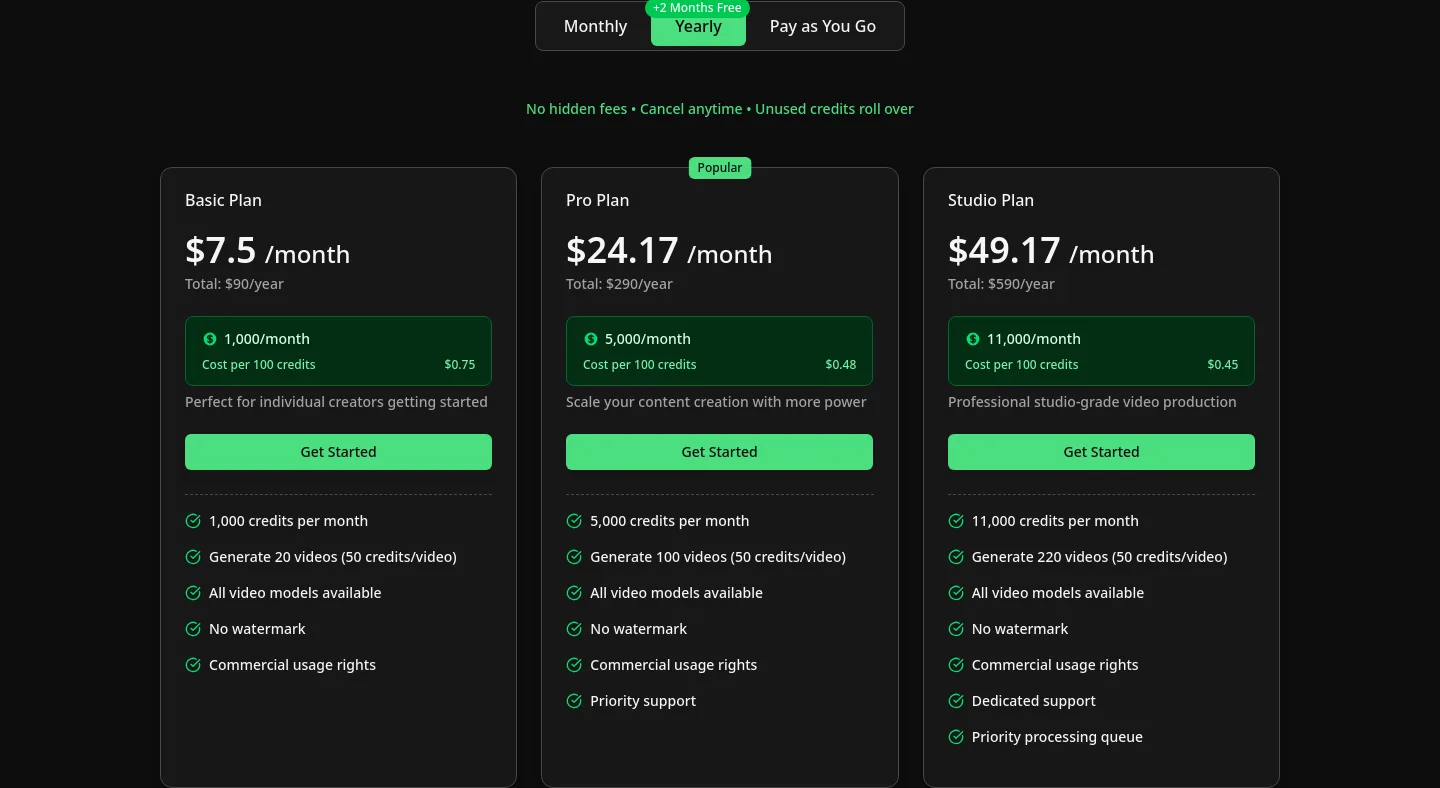Click the coin icon beside 1,000/month
The image size is (1440, 788).
click(210, 339)
